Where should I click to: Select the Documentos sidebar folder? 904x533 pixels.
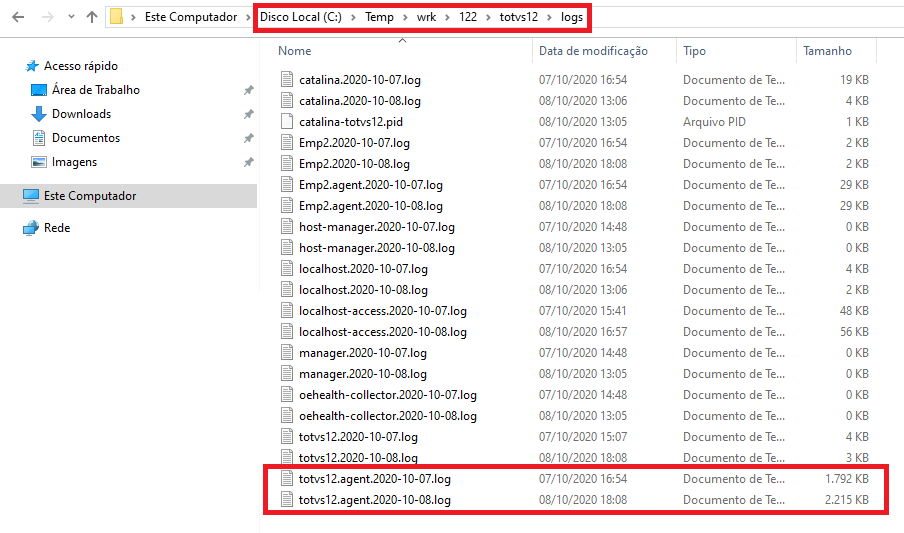[85, 138]
